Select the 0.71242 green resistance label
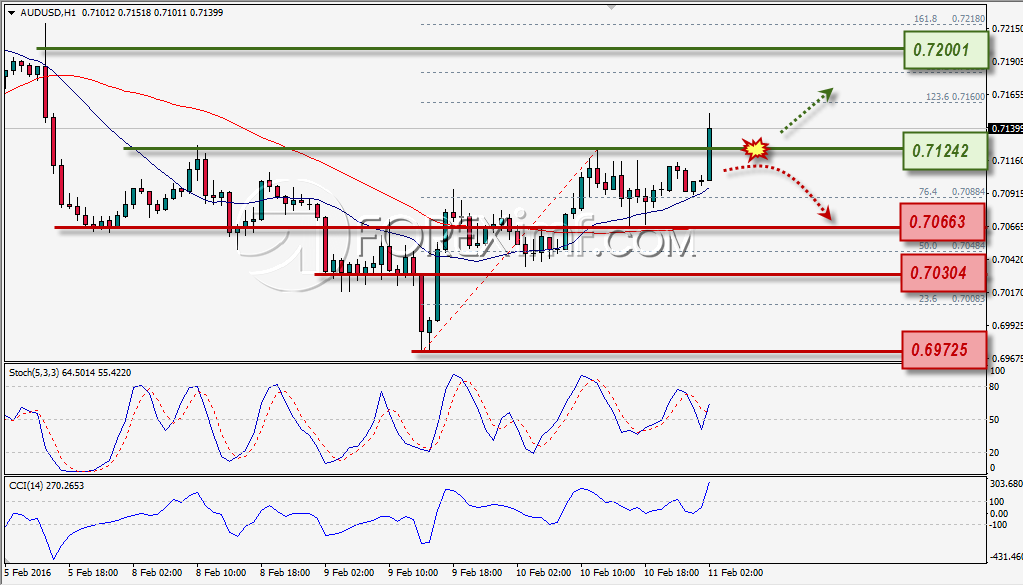This screenshot has width=1023, height=586. [944, 151]
